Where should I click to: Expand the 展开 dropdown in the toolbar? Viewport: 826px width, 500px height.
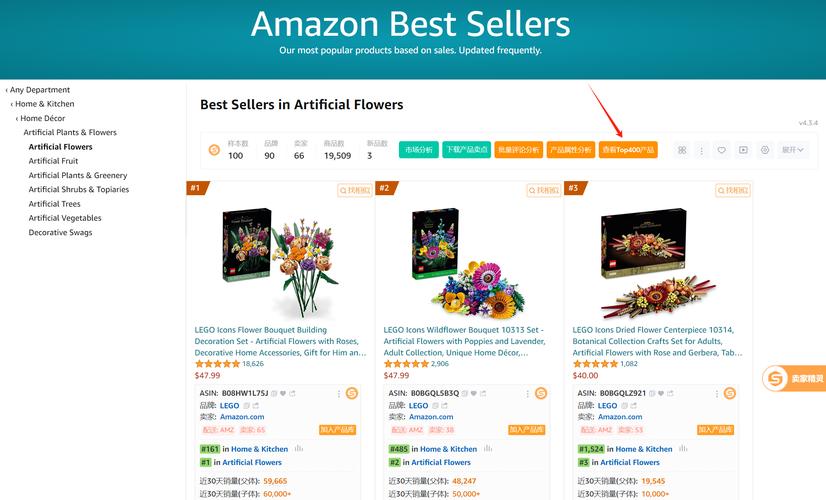click(793, 150)
